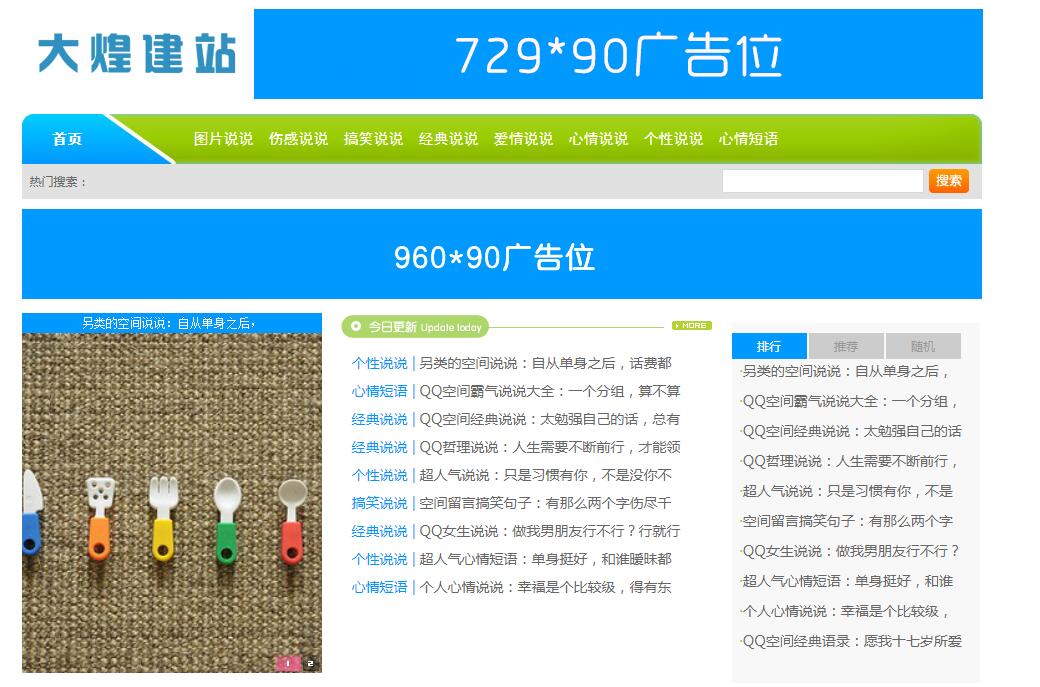Image resolution: width=1040 pixels, height=687 pixels.
Task: Switch to the 排行 tab
Action: pyautogui.click(x=769, y=346)
